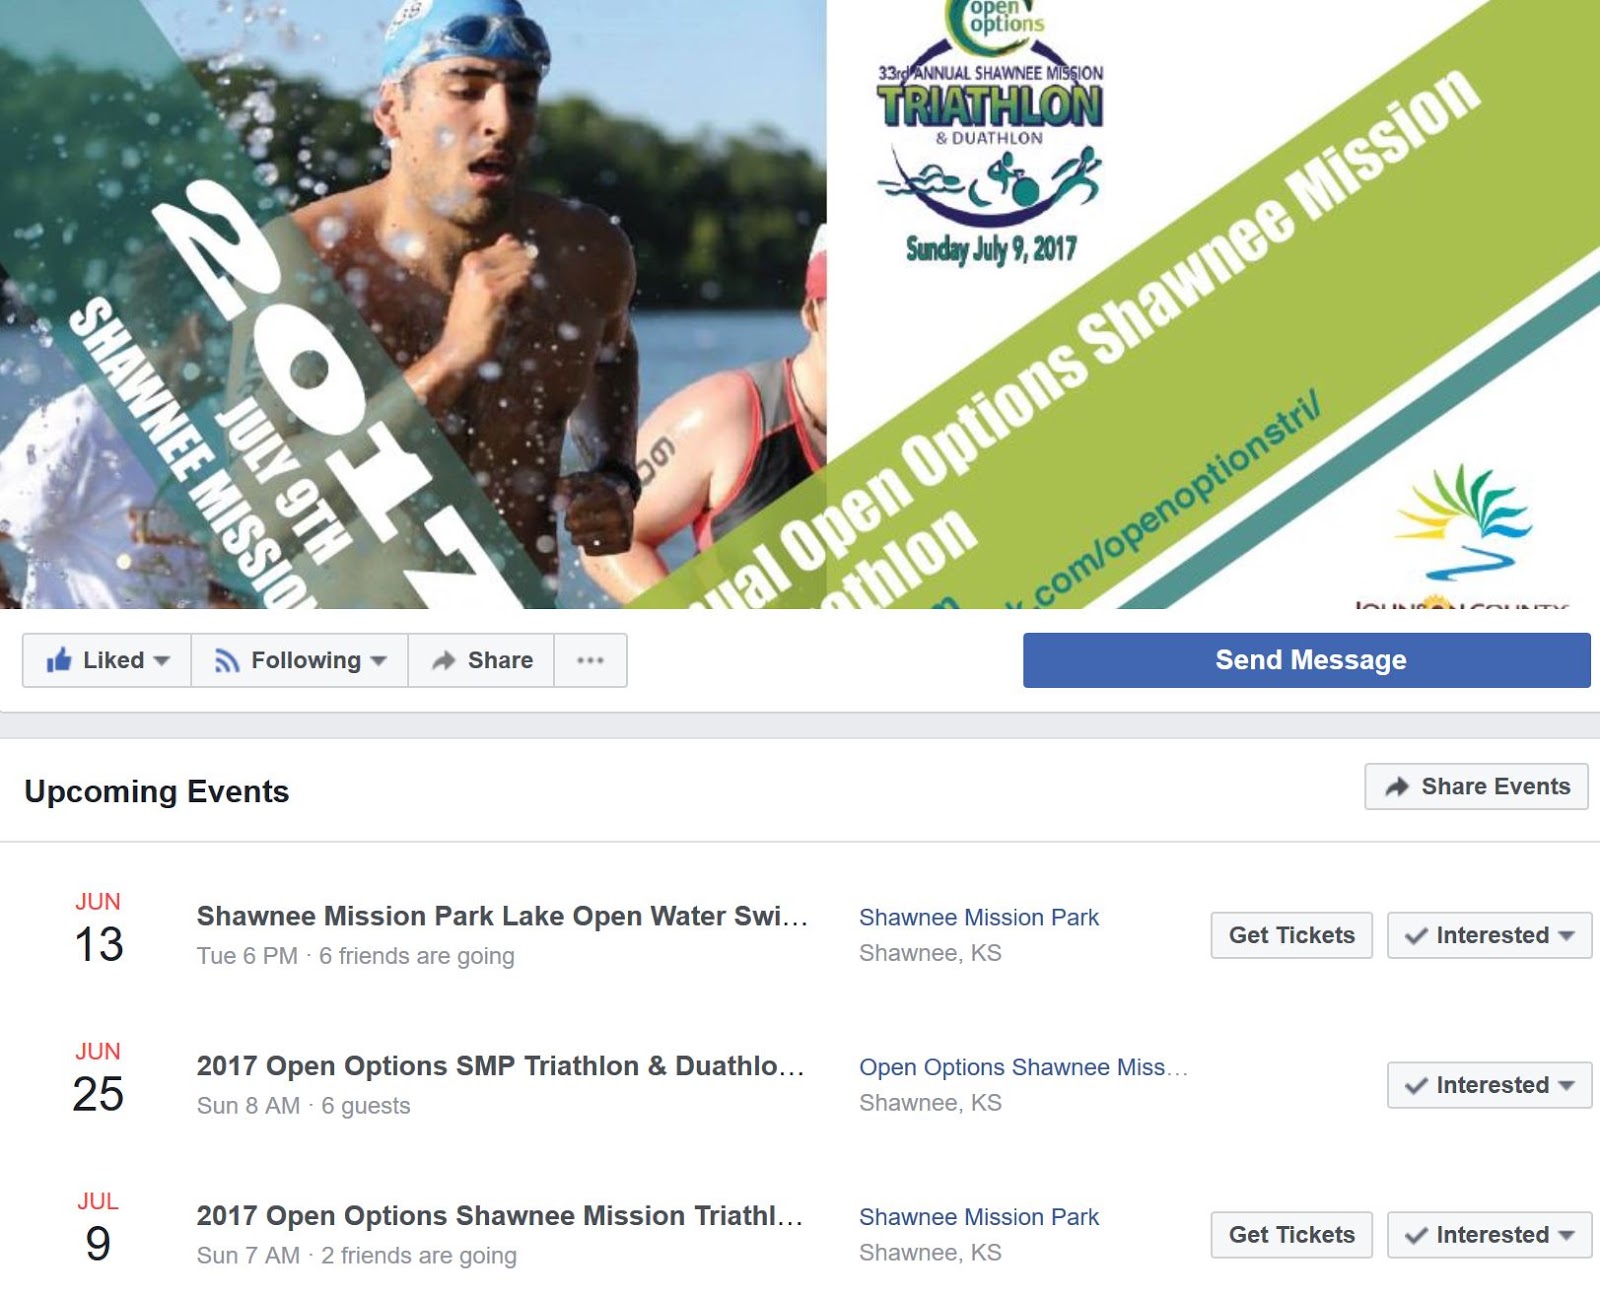
Task: Expand the Following dropdown arrow
Action: point(379,661)
